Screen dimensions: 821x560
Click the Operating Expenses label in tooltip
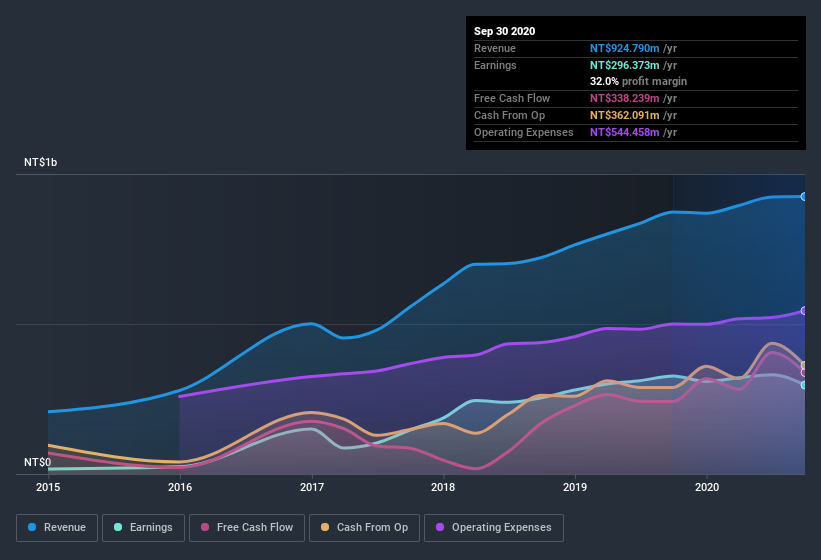524,132
